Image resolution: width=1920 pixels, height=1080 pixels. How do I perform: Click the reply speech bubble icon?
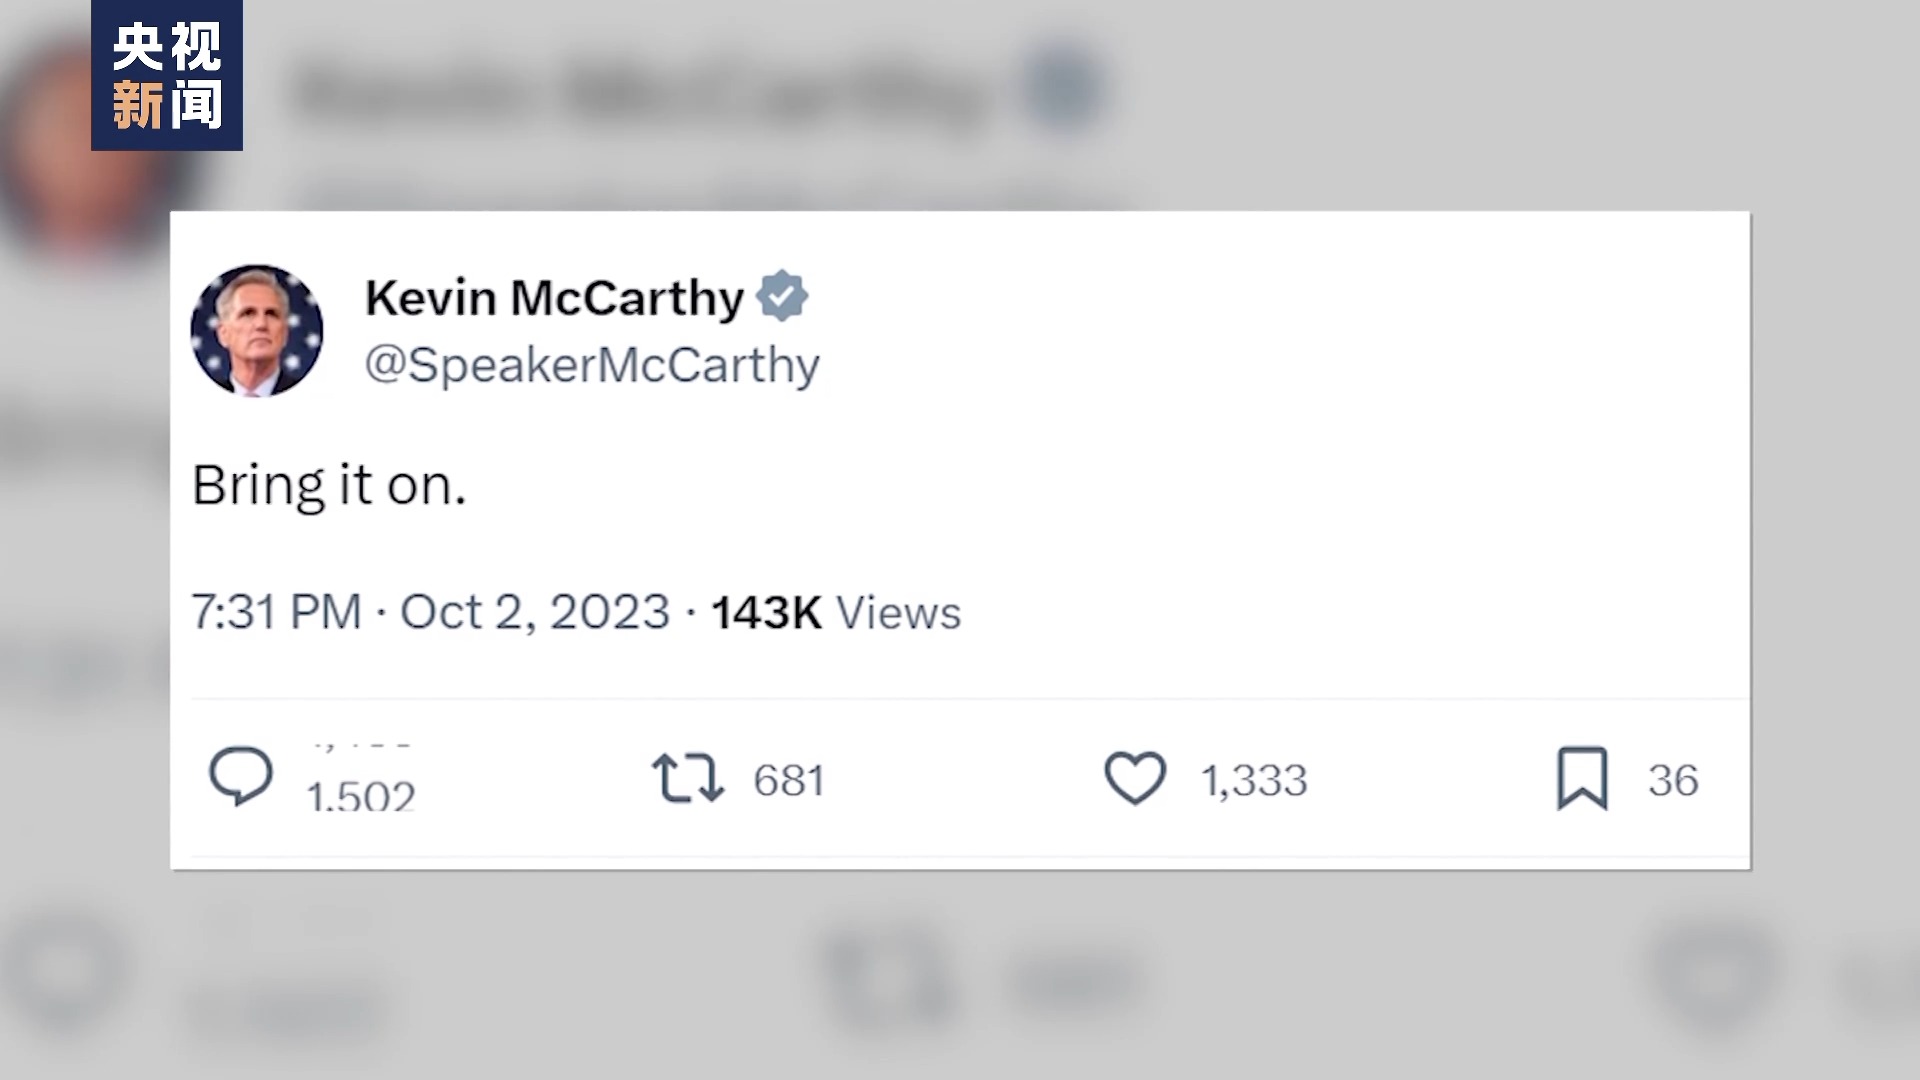[x=240, y=777]
